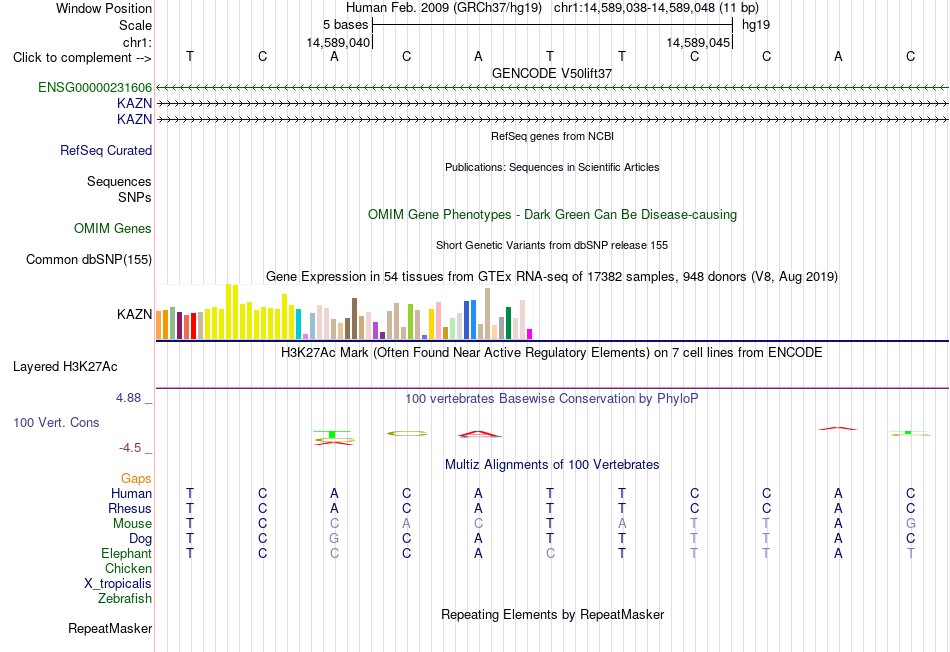Click the Zebrafish alignment row label
This screenshot has height=652, width=950.
pos(125,598)
